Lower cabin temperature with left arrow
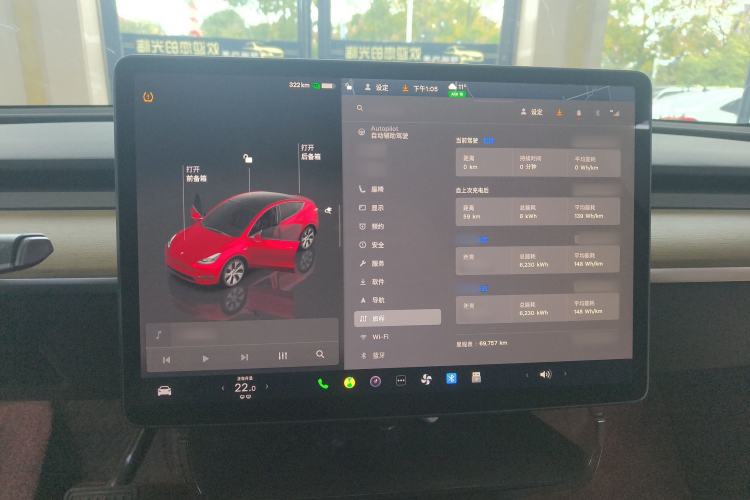 223,388
